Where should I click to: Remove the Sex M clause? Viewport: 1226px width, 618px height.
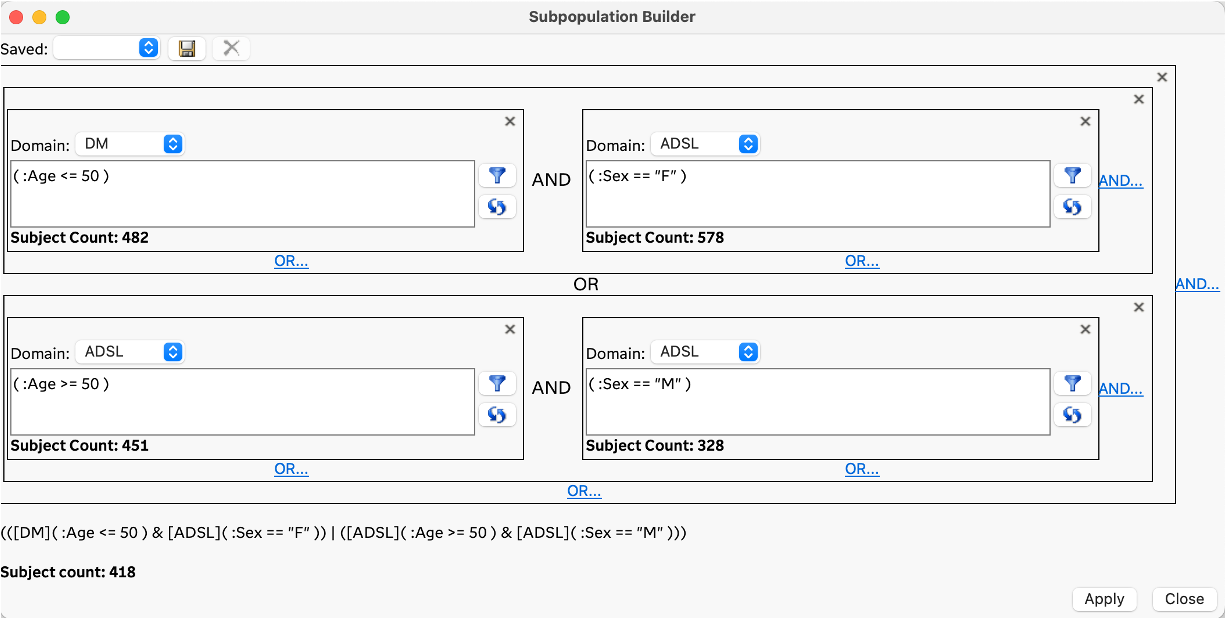(1085, 329)
